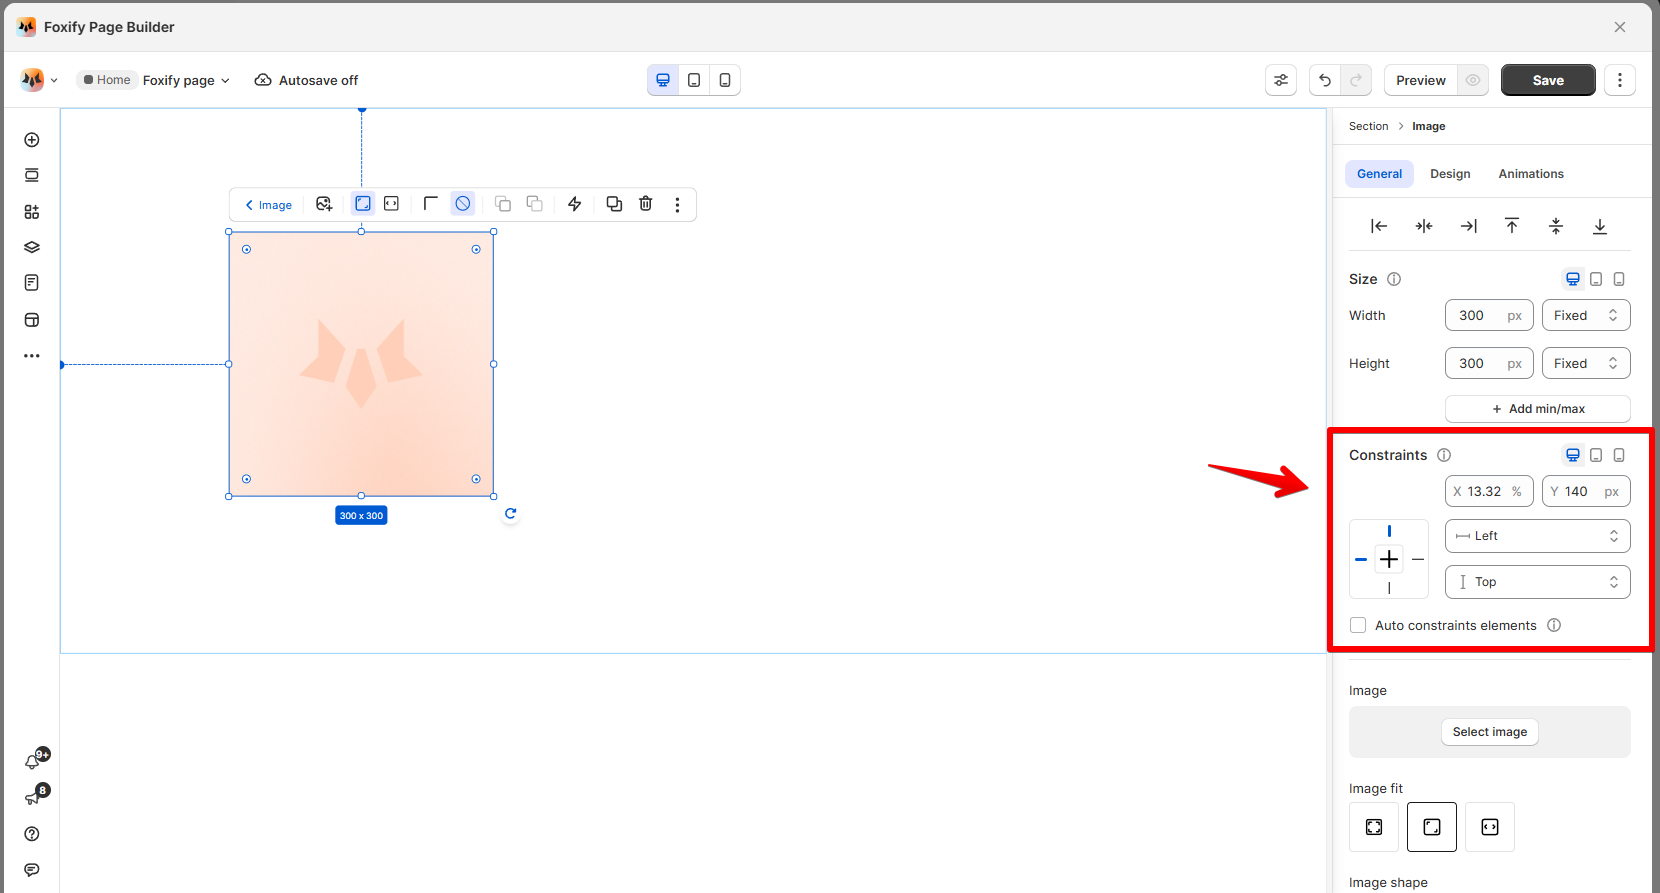Select the image fit contain icon in element toolbar
The image size is (1660, 893).
[392, 204]
